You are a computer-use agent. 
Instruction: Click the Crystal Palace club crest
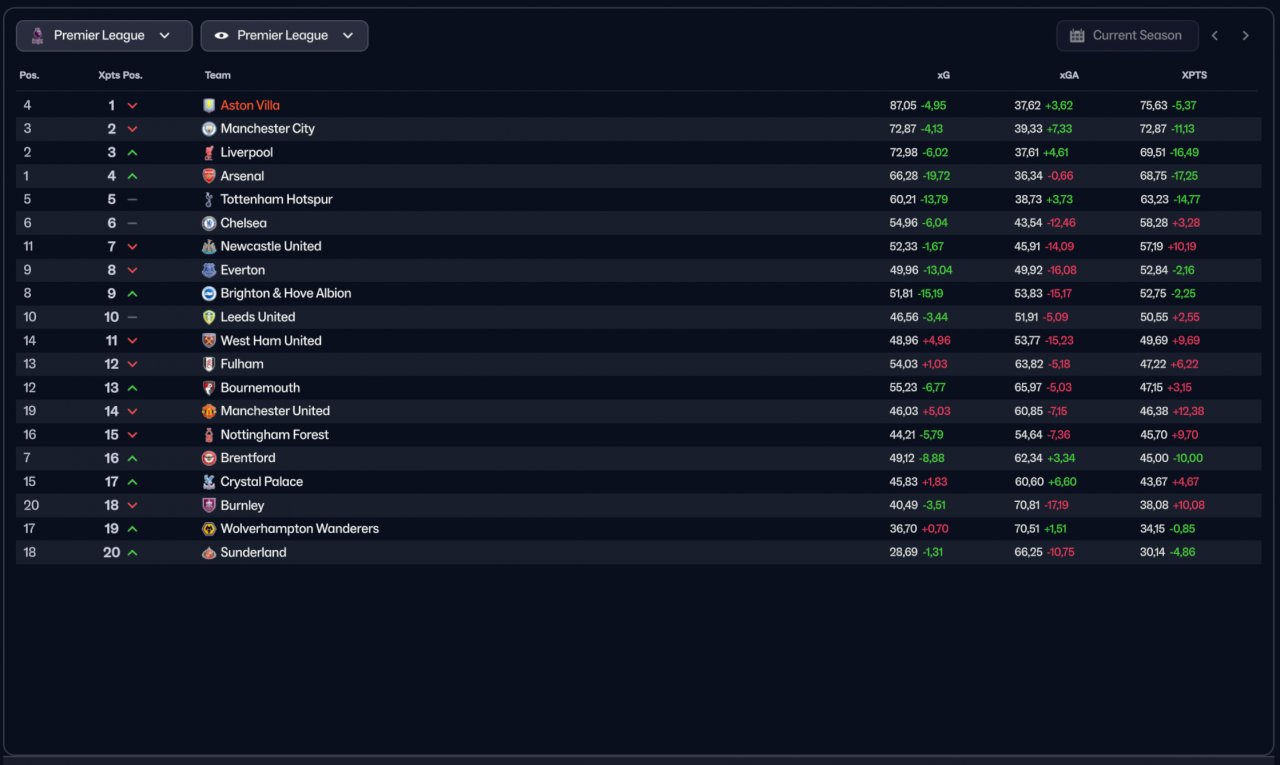click(209, 481)
